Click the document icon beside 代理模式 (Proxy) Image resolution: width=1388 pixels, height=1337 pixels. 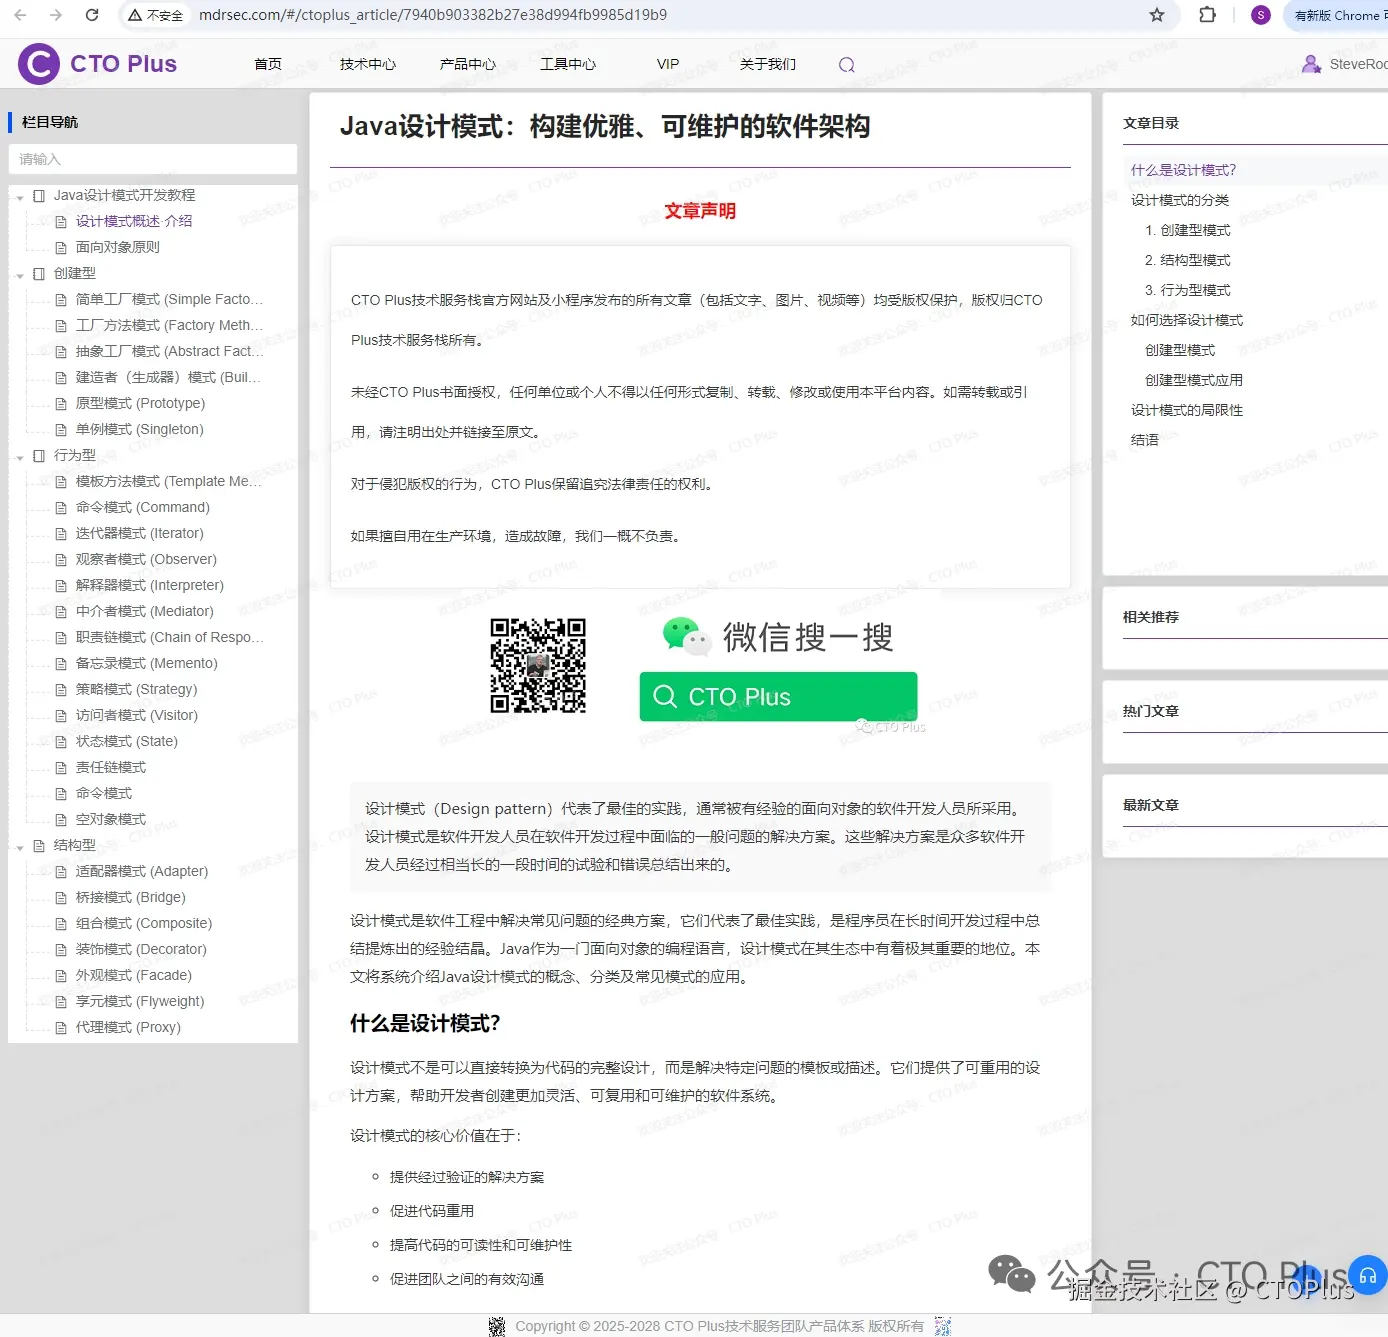61,1027
